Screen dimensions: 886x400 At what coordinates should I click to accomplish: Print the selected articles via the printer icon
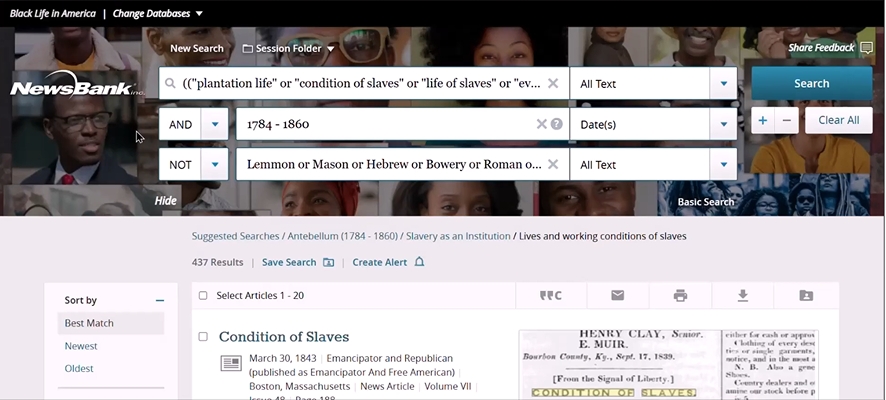[x=680, y=295]
